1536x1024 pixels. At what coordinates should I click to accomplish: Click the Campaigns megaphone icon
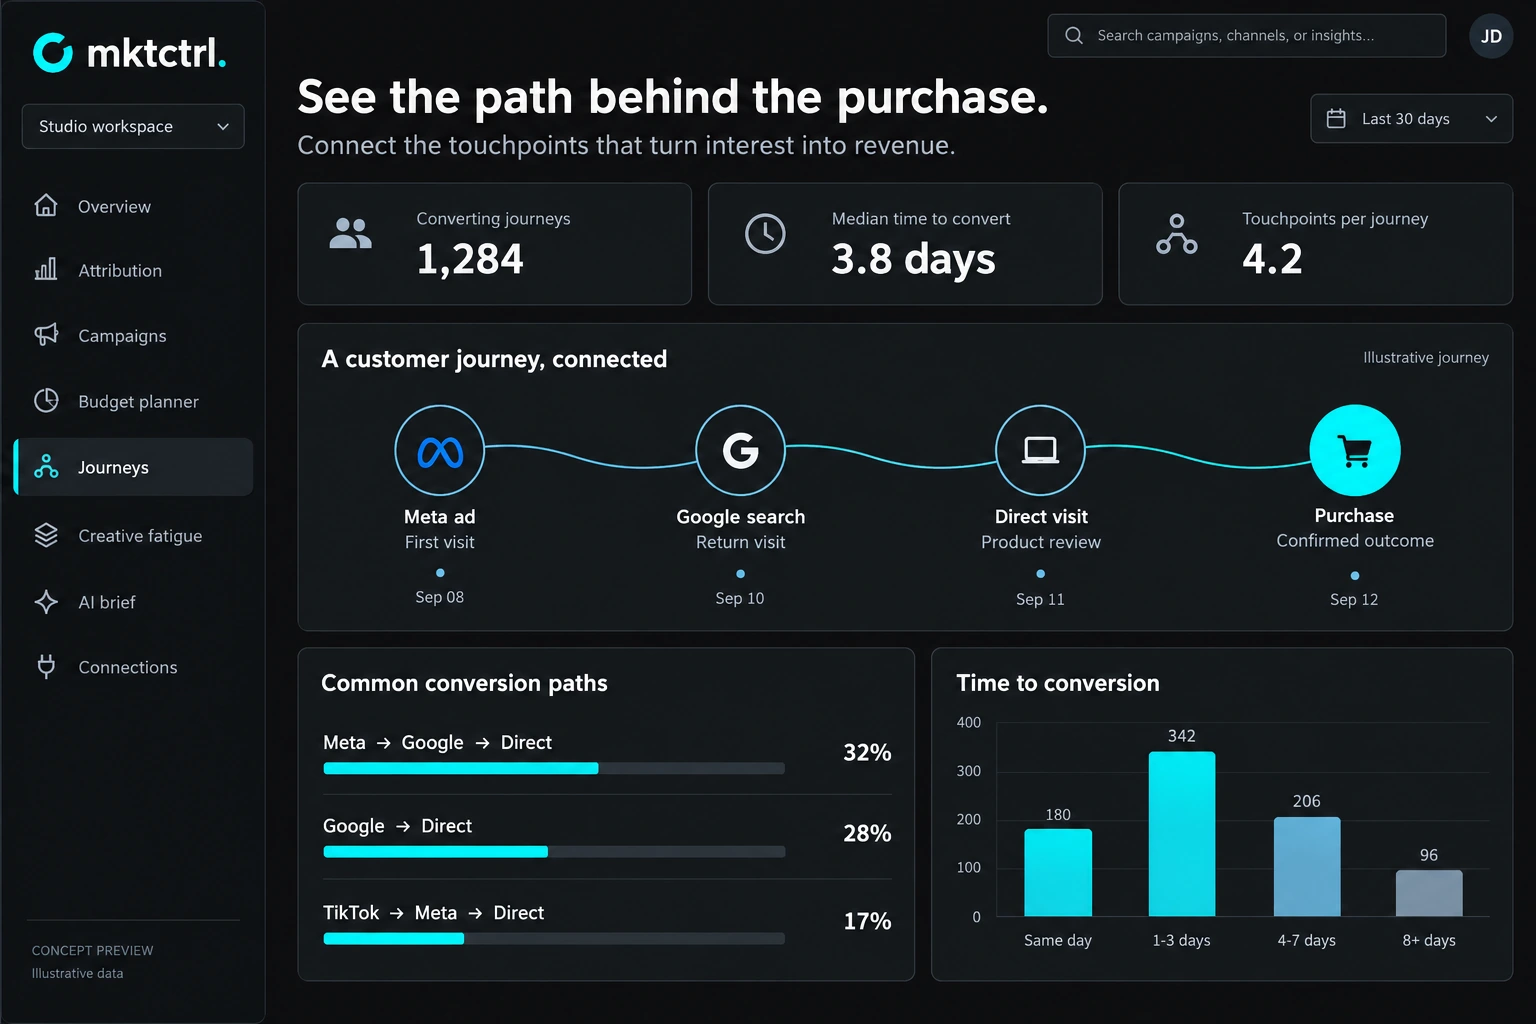click(46, 334)
